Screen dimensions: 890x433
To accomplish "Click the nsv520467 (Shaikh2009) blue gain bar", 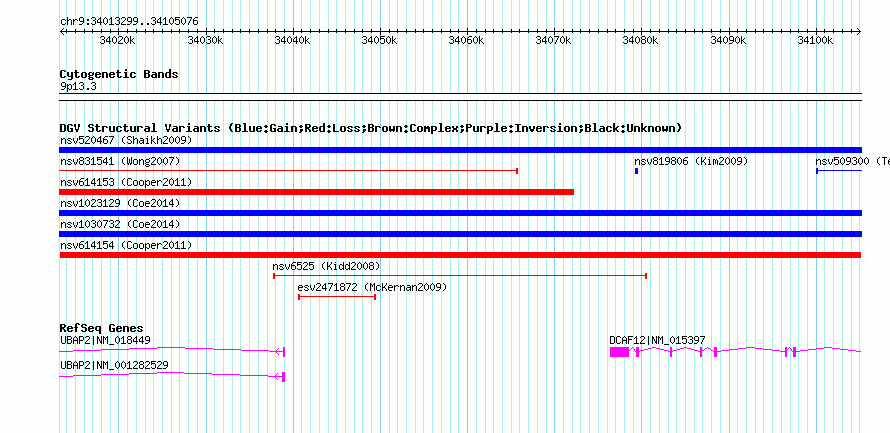I will 460,150.
